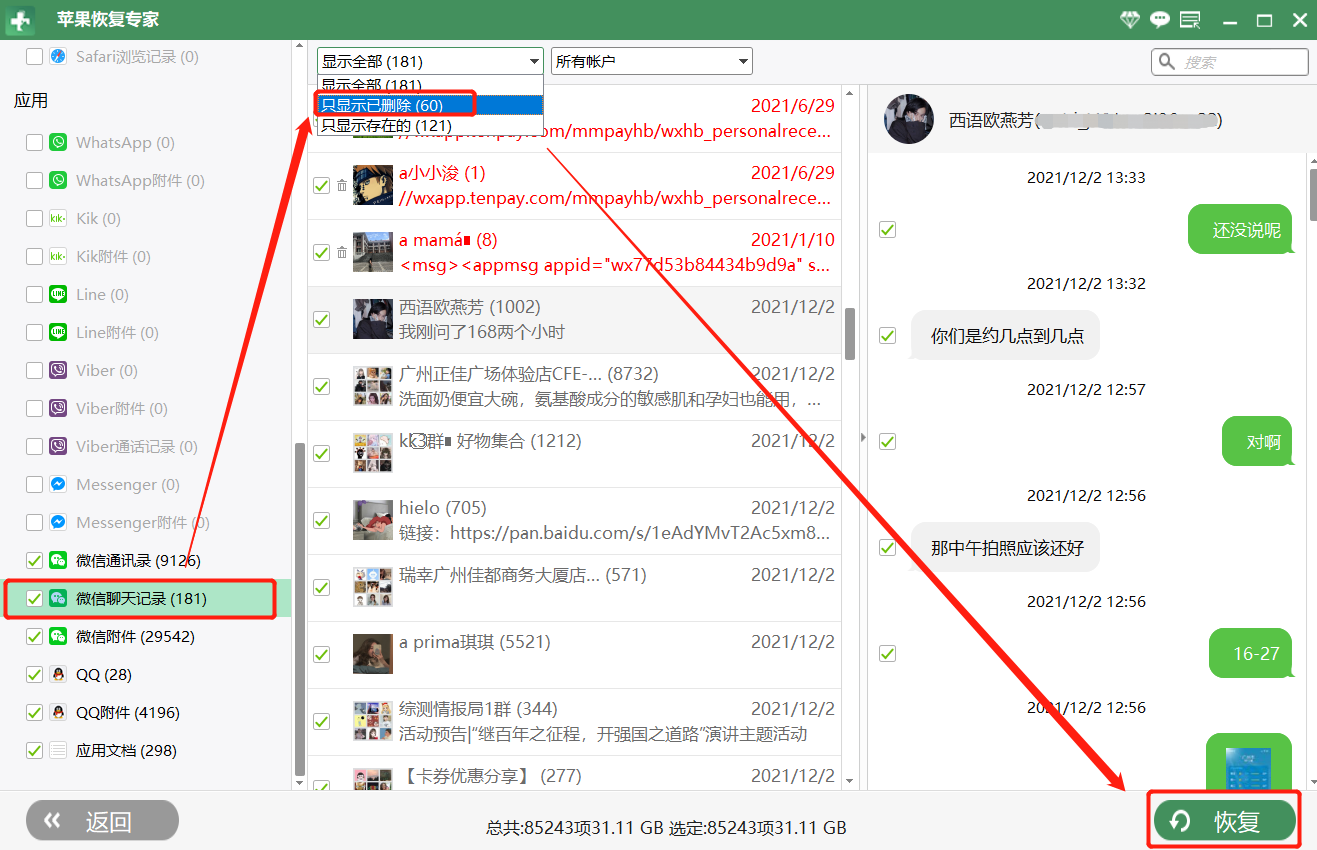1317x850 pixels.
Task: Collapse preview pane with the splitter arrow
Action: point(863,437)
